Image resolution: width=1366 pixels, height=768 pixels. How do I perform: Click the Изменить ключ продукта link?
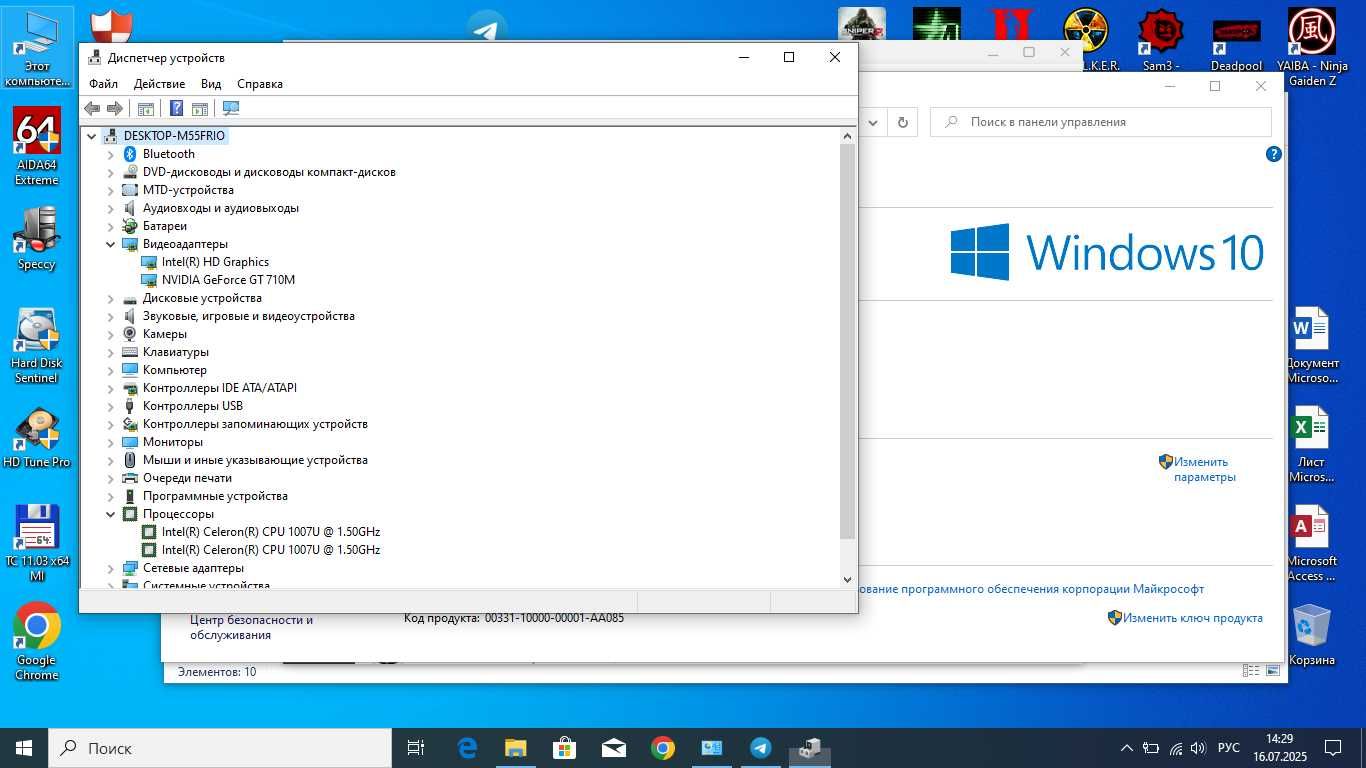[x=1192, y=618]
